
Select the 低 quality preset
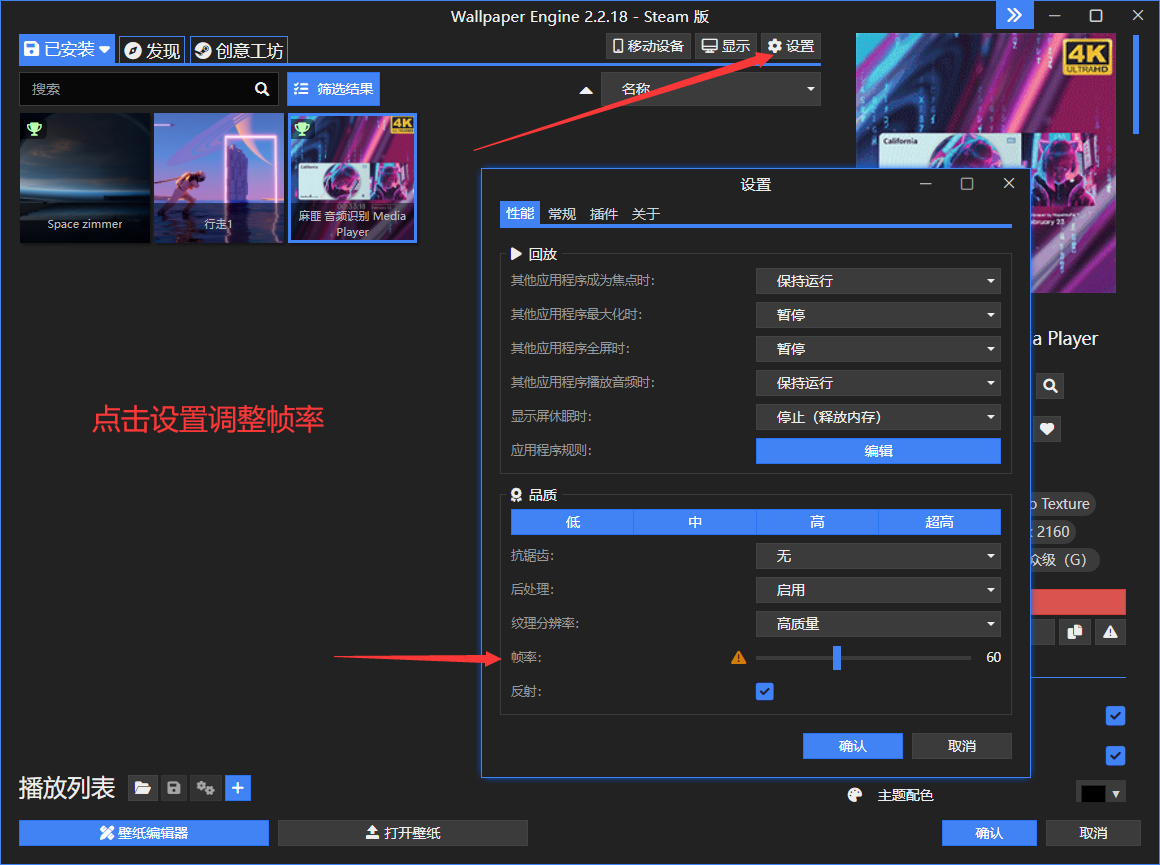[x=573, y=522]
